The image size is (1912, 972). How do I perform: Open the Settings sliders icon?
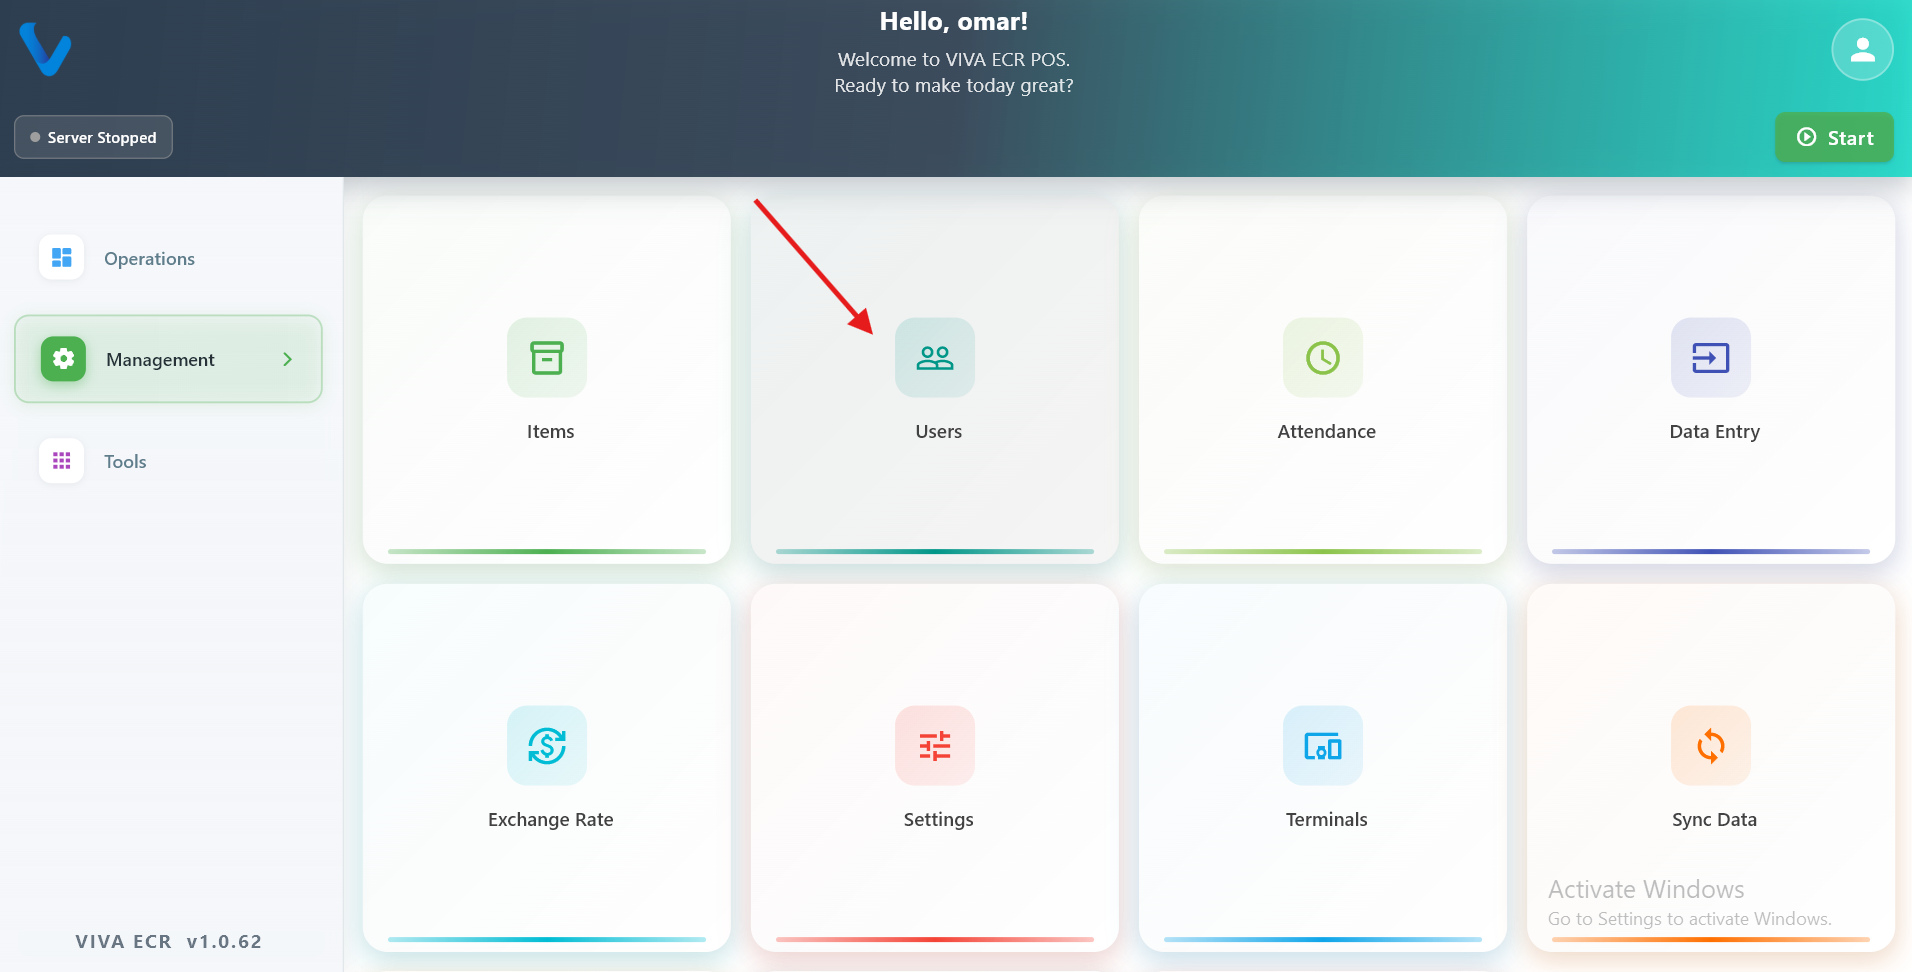[x=935, y=746]
